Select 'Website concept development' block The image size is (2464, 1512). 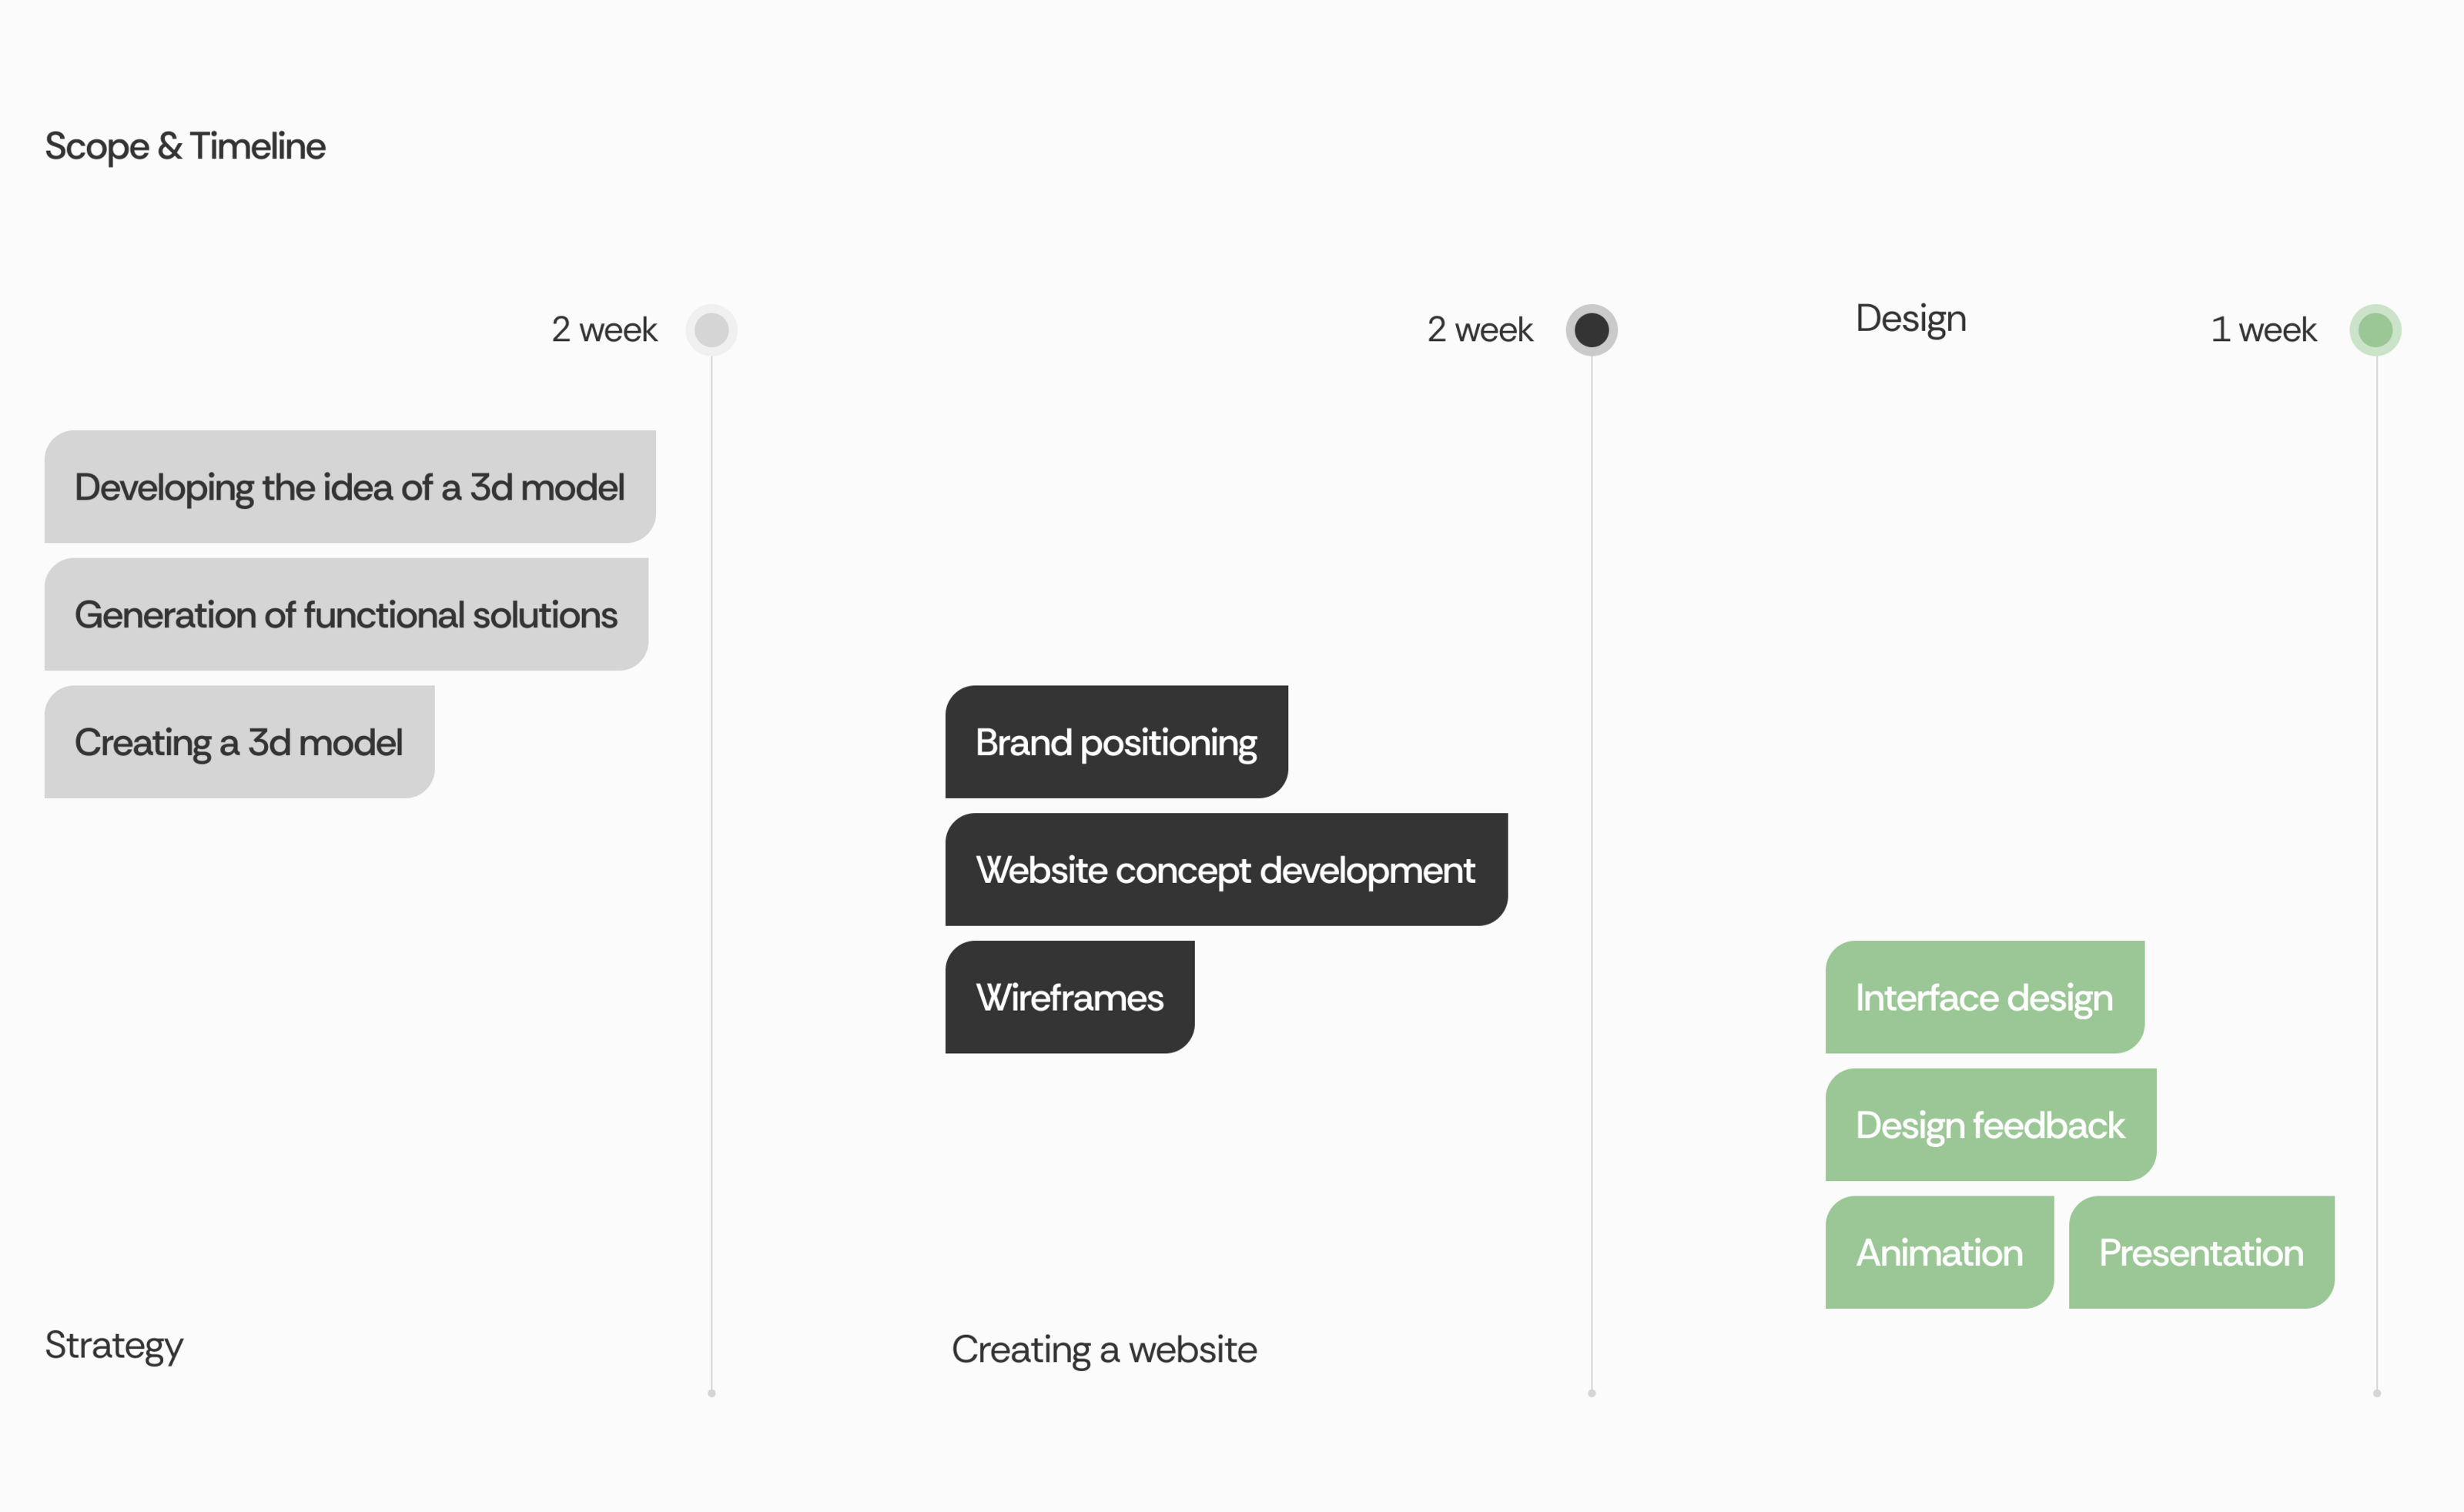pyautogui.click(x=1226, y=869)
